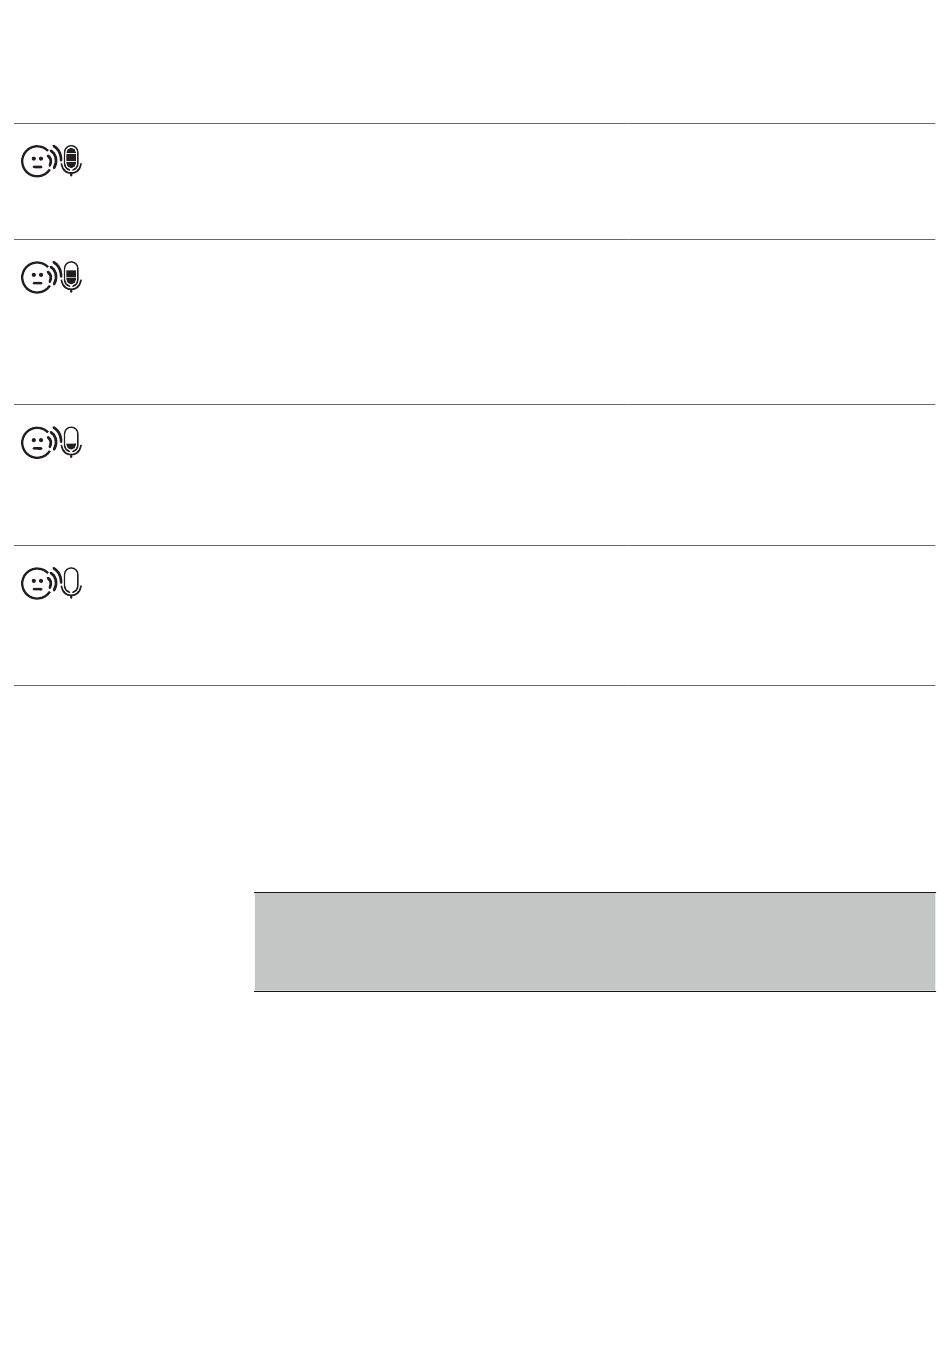This screenshot has height=1364, width=950.
Task: Choose the quarter-filled microphone icon
Action: [x=71, y=441]
